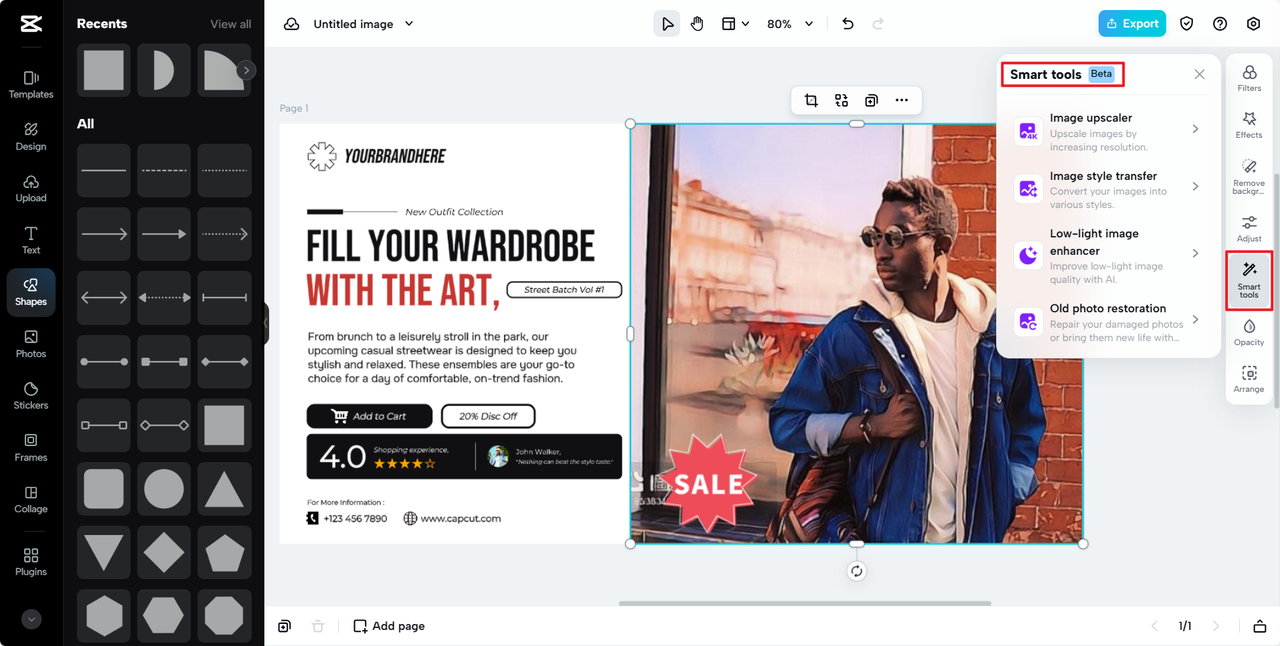Redo the last action
1280x646 pixels.
tap(878, 24)
